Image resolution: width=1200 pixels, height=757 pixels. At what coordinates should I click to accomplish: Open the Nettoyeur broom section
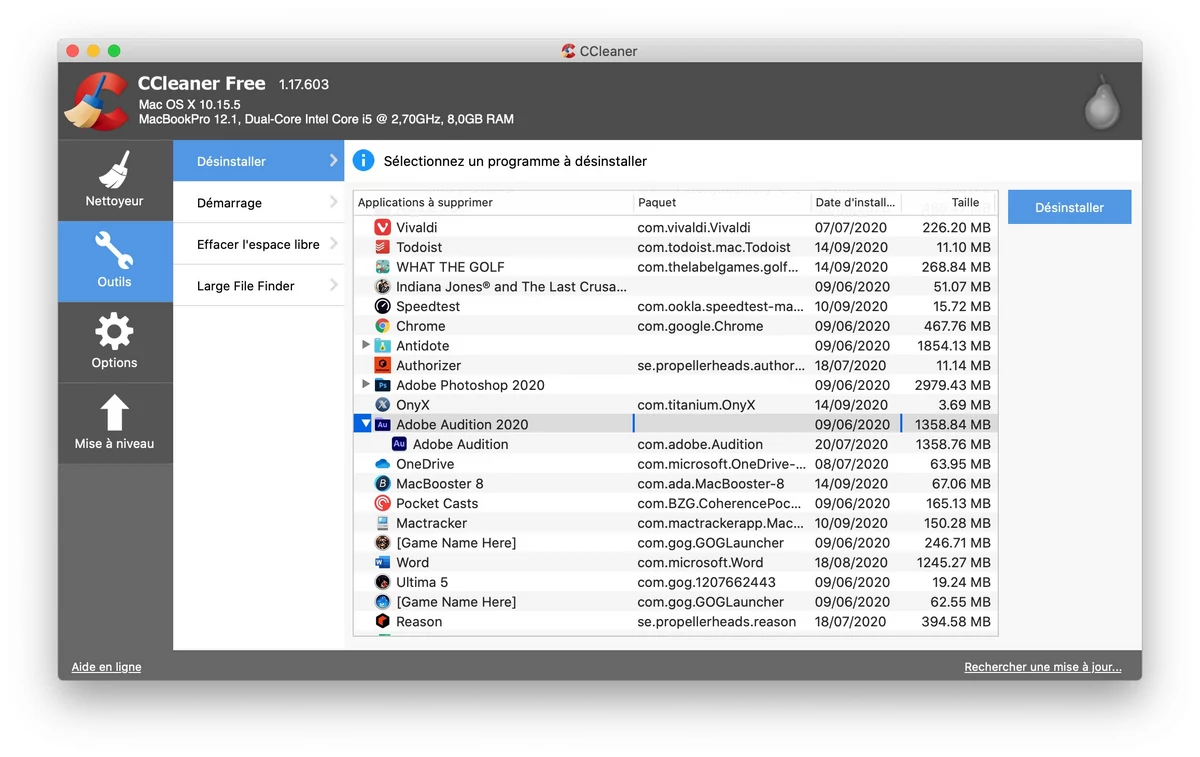(x=115, y=180)
